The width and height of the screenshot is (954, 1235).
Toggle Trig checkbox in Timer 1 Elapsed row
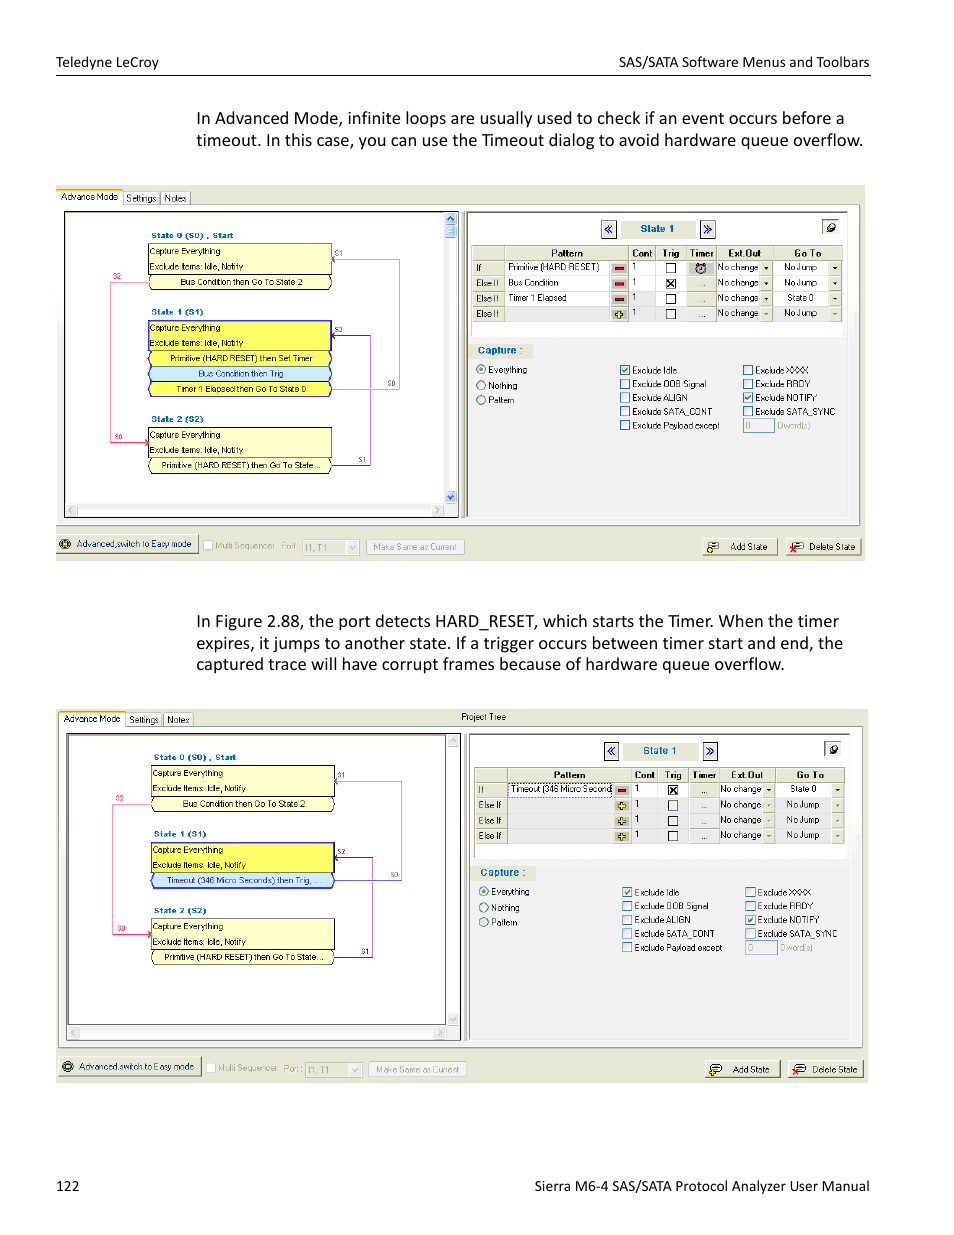coord(671,298)
